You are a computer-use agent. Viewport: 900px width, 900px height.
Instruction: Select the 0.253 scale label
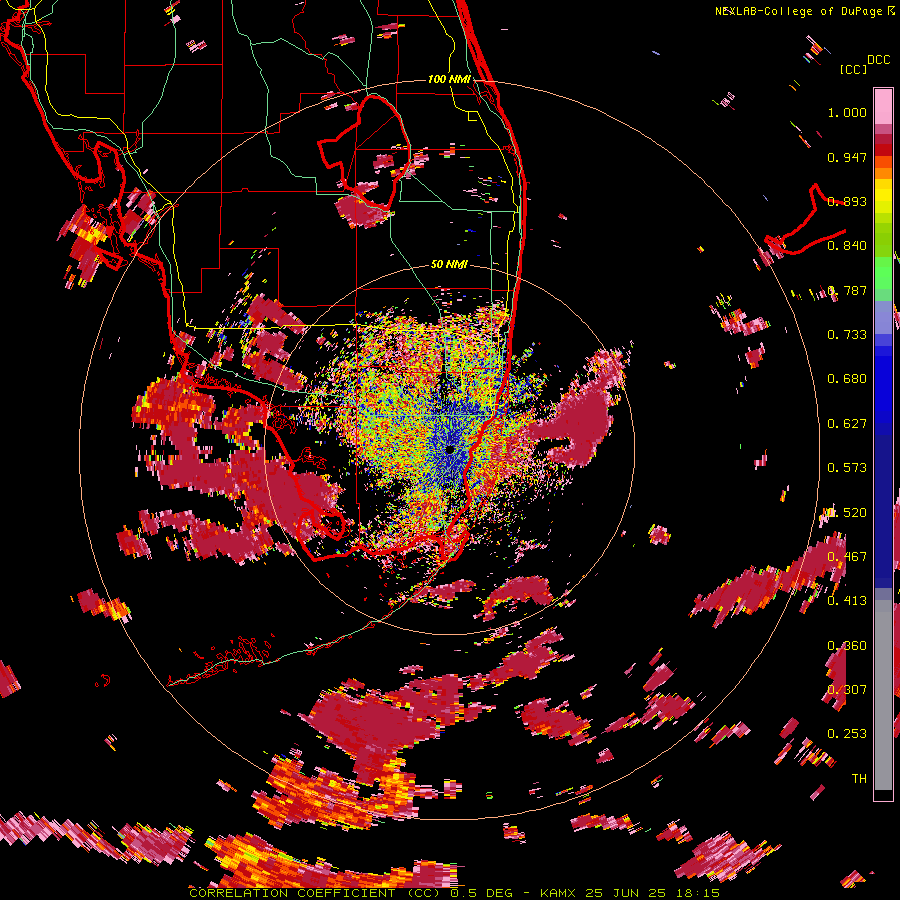(x=847, y=734)
